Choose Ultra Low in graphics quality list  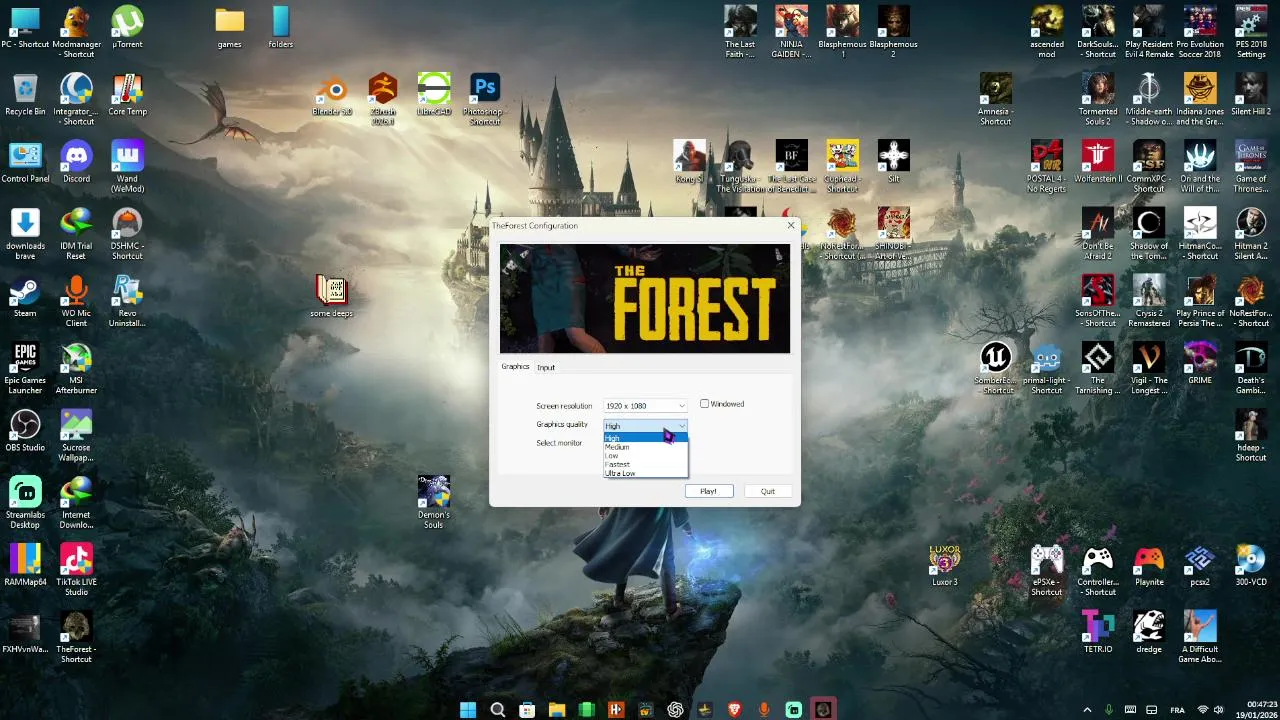645,473
